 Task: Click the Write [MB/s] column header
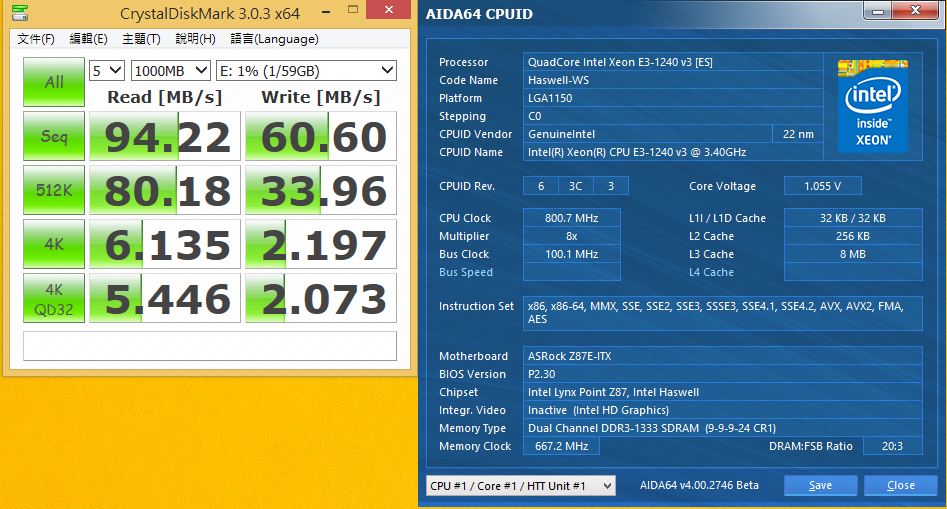[x=321, y=97]
